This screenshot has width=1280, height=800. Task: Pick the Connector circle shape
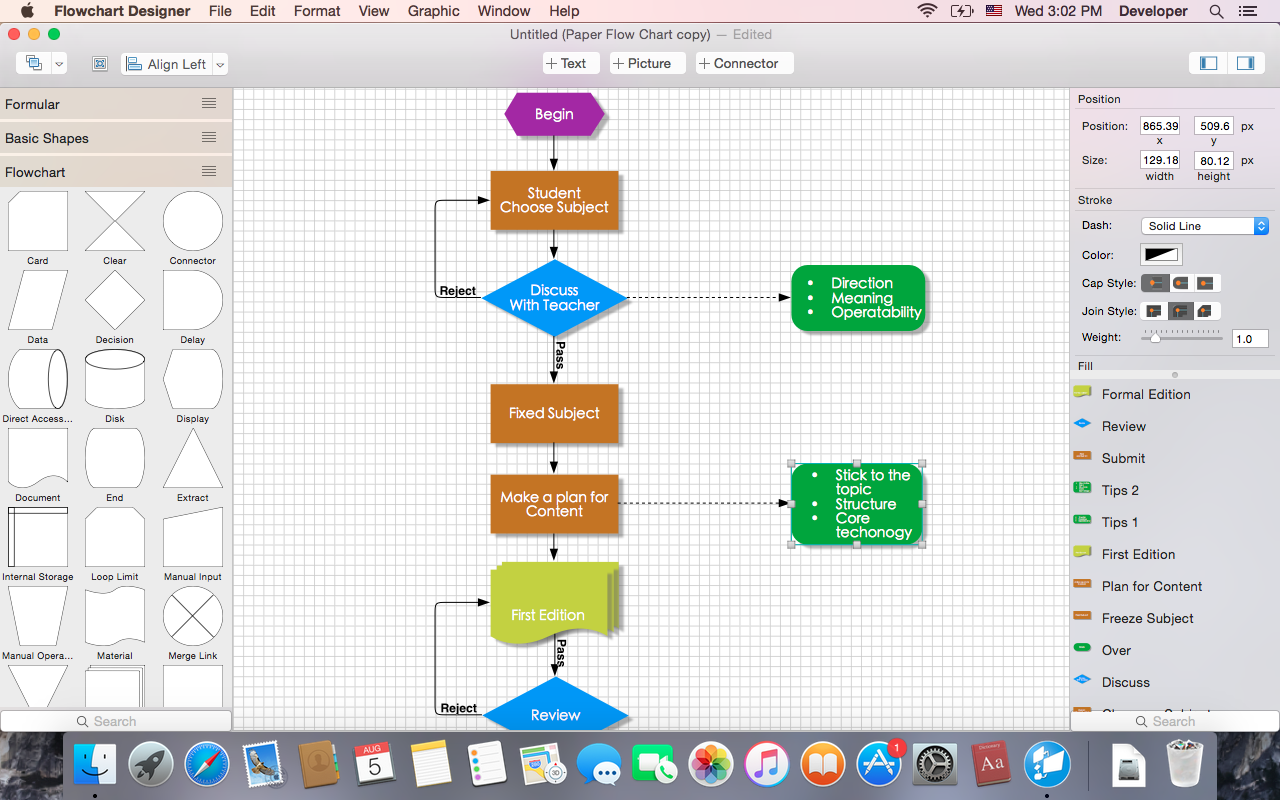pyautogui.click(x=193, y=221)
